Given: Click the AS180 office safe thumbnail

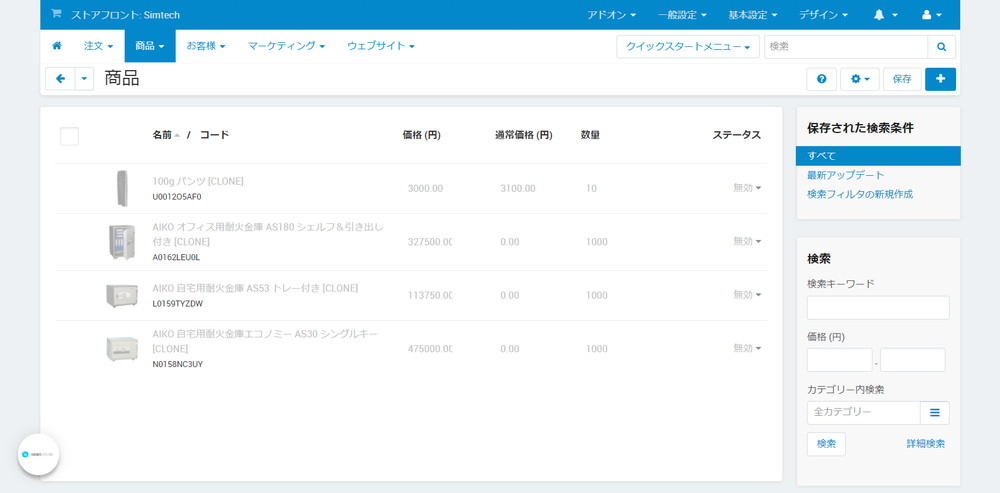Looking at the screenshot, I should (x=122, y=242).
